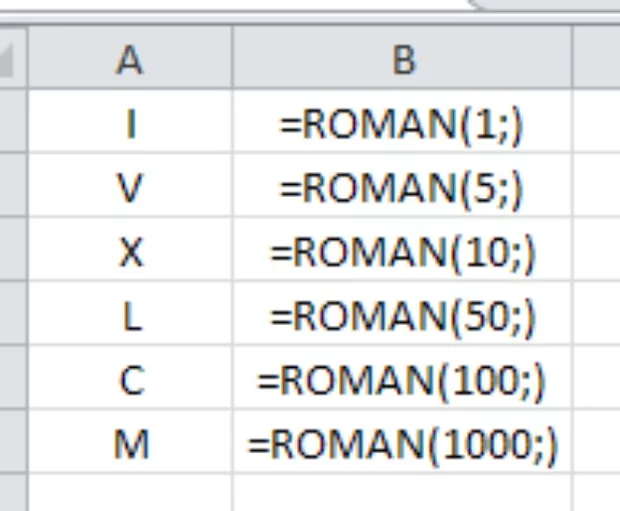Select the column B header
Image resolution: width=620 pixels, height=511 pixels.
402,60
